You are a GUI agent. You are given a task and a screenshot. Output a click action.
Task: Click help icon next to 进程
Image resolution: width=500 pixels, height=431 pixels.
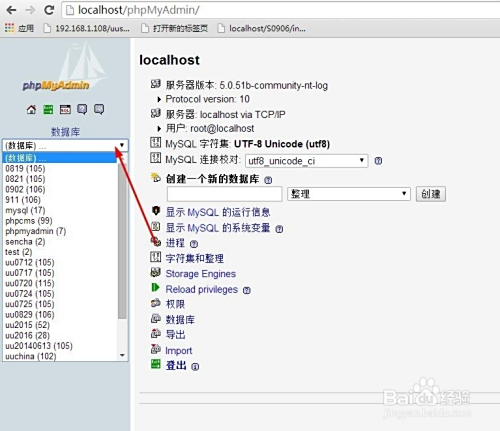(194, 244)
